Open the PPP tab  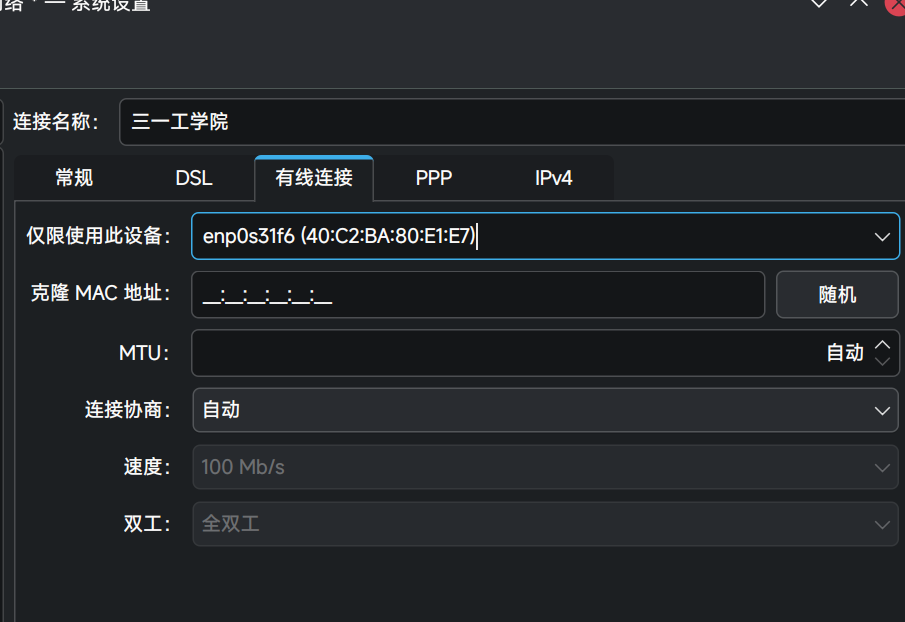tap(434, 179)
